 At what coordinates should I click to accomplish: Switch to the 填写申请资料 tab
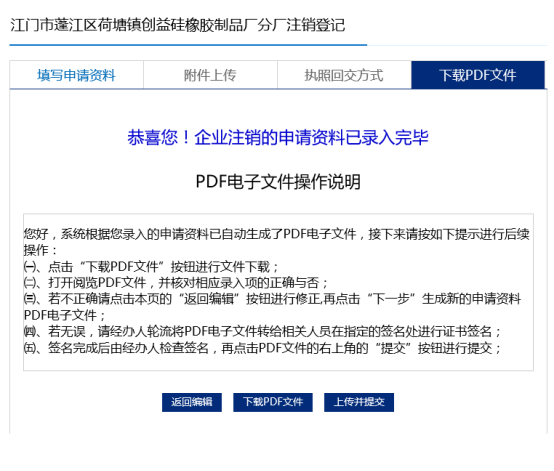(x=76, y=75)
